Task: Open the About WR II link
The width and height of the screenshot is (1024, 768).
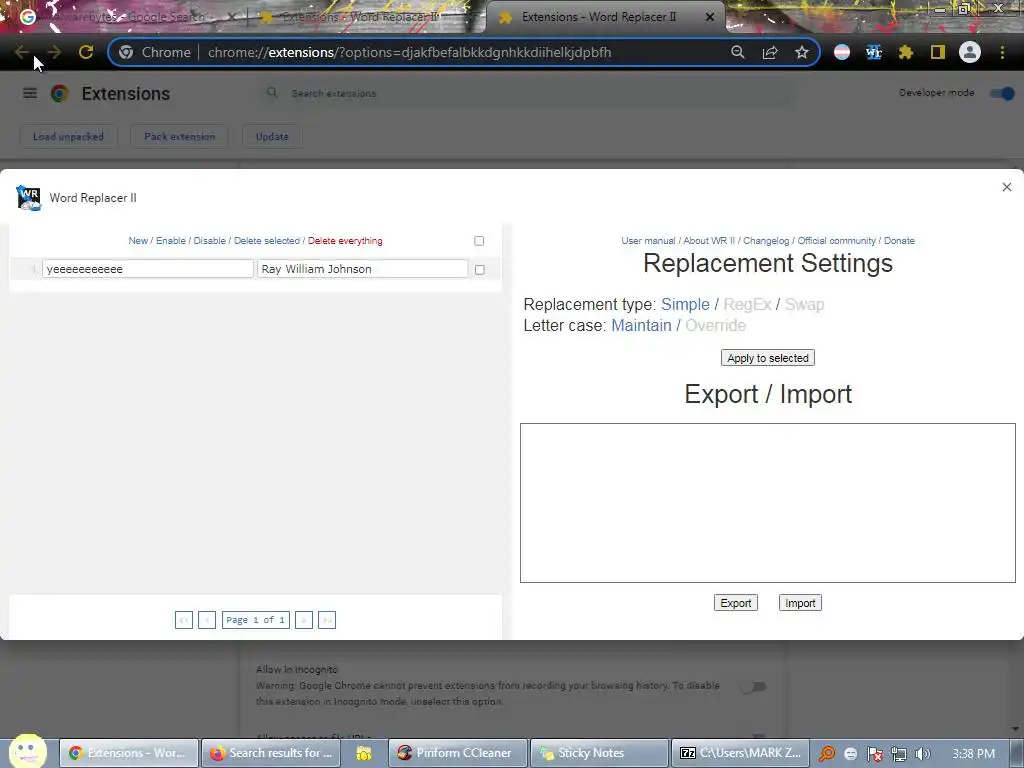Action: click(x=709, y=241)
